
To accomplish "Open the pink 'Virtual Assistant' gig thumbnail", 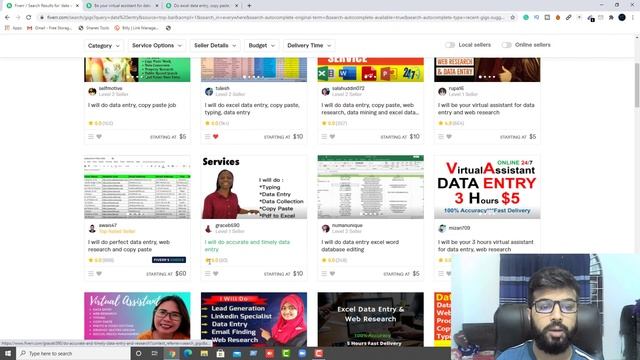I will click(x=137, y=316).
